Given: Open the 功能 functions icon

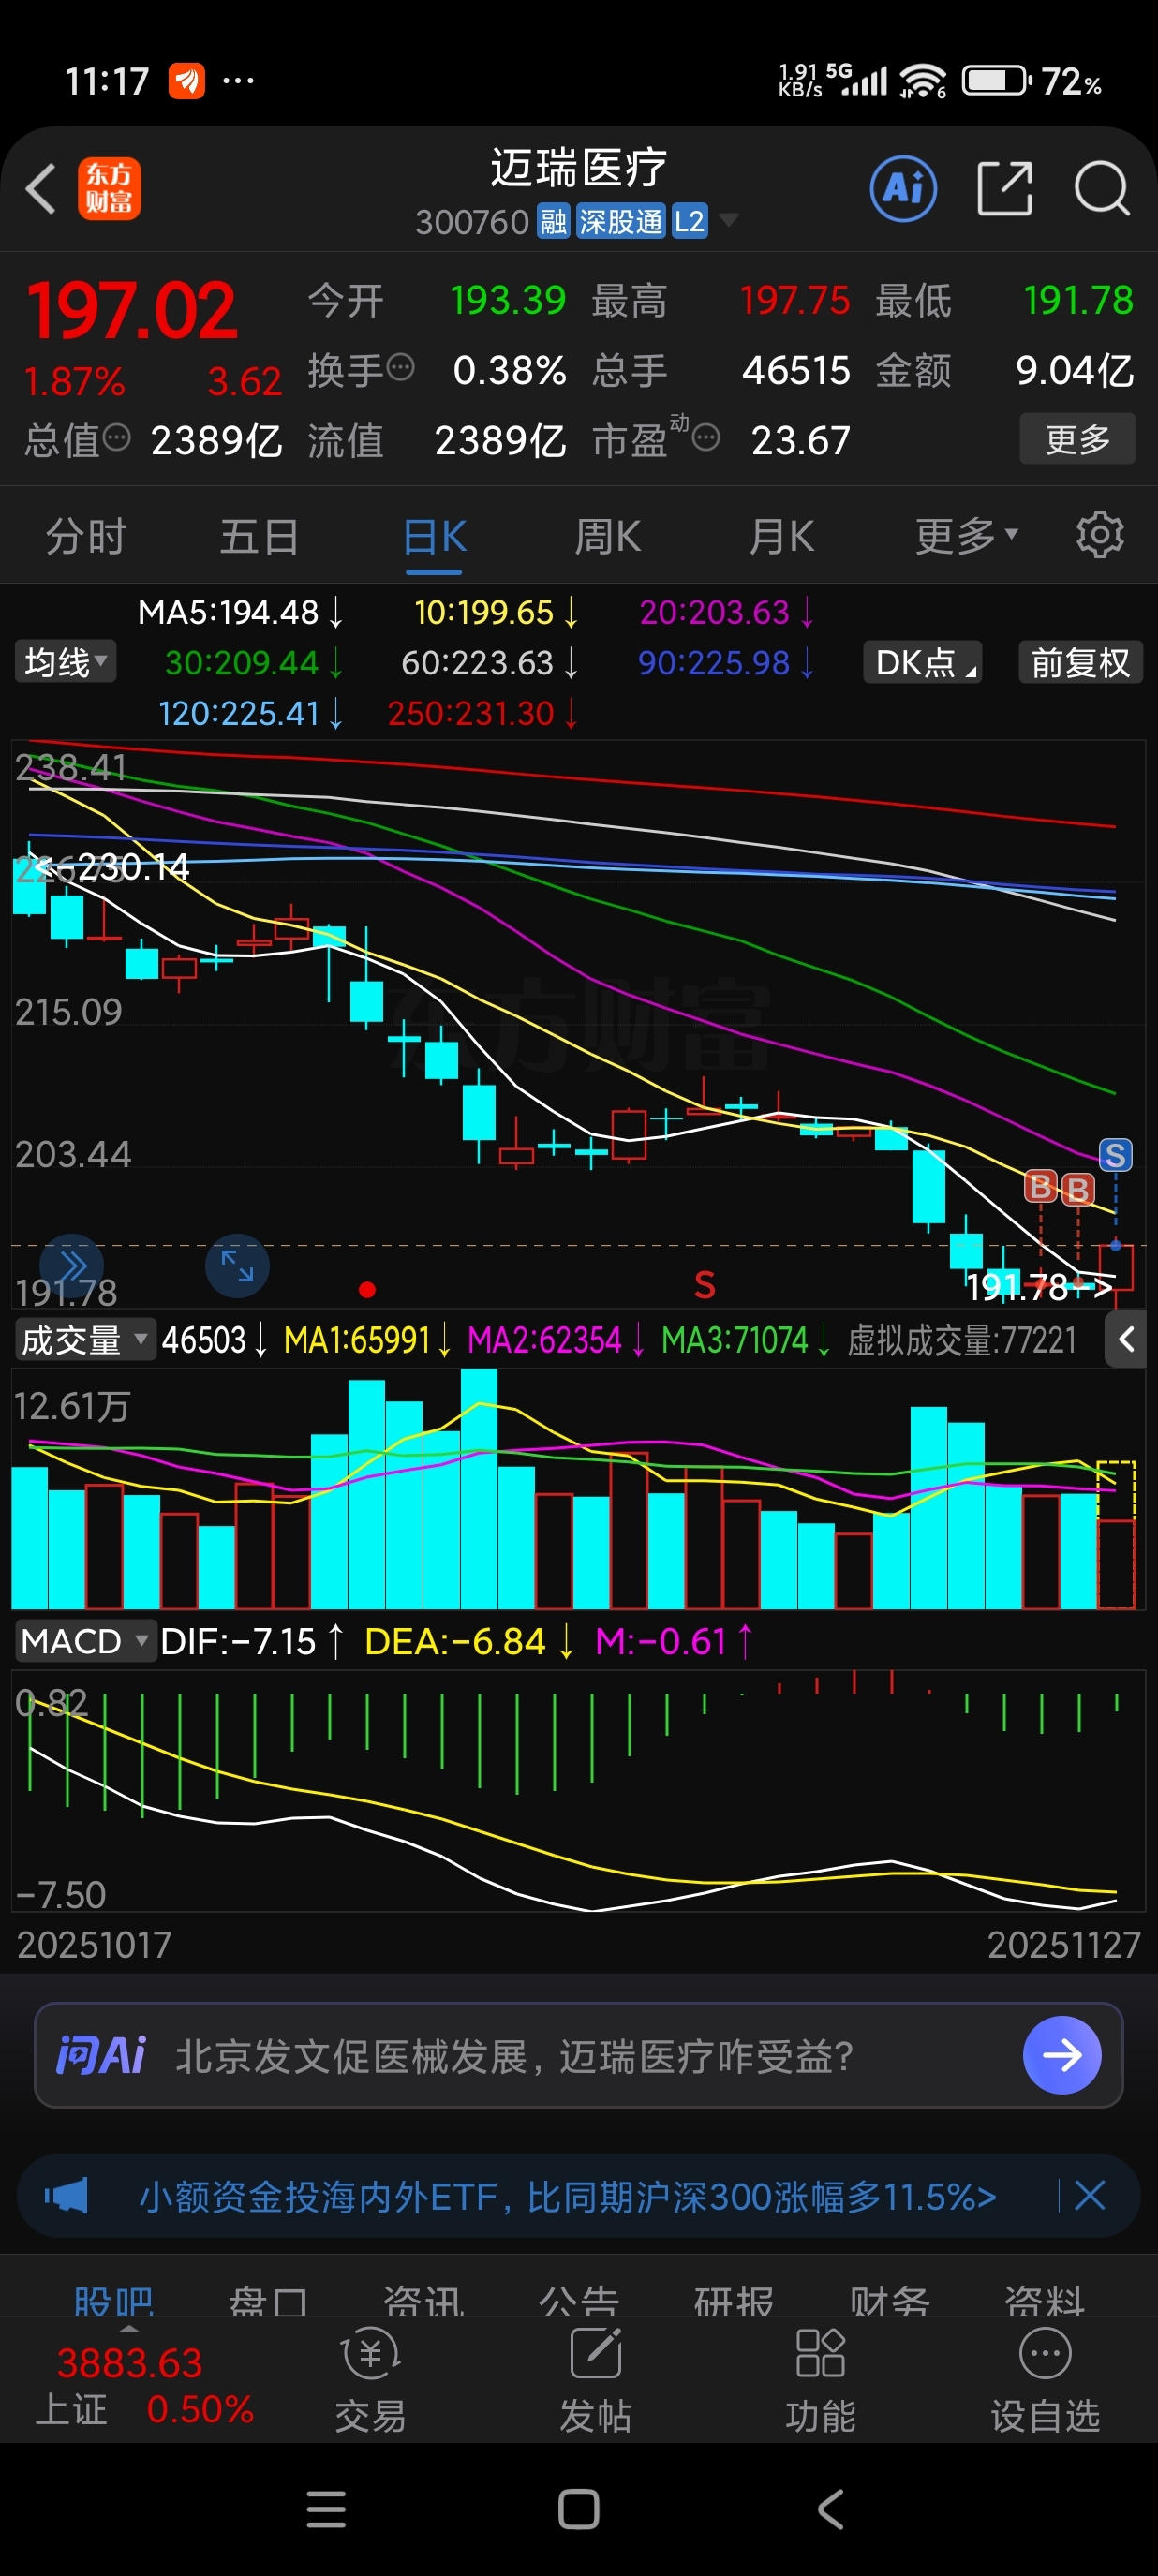Looking at the screenshot, I should click(820, 2379).
